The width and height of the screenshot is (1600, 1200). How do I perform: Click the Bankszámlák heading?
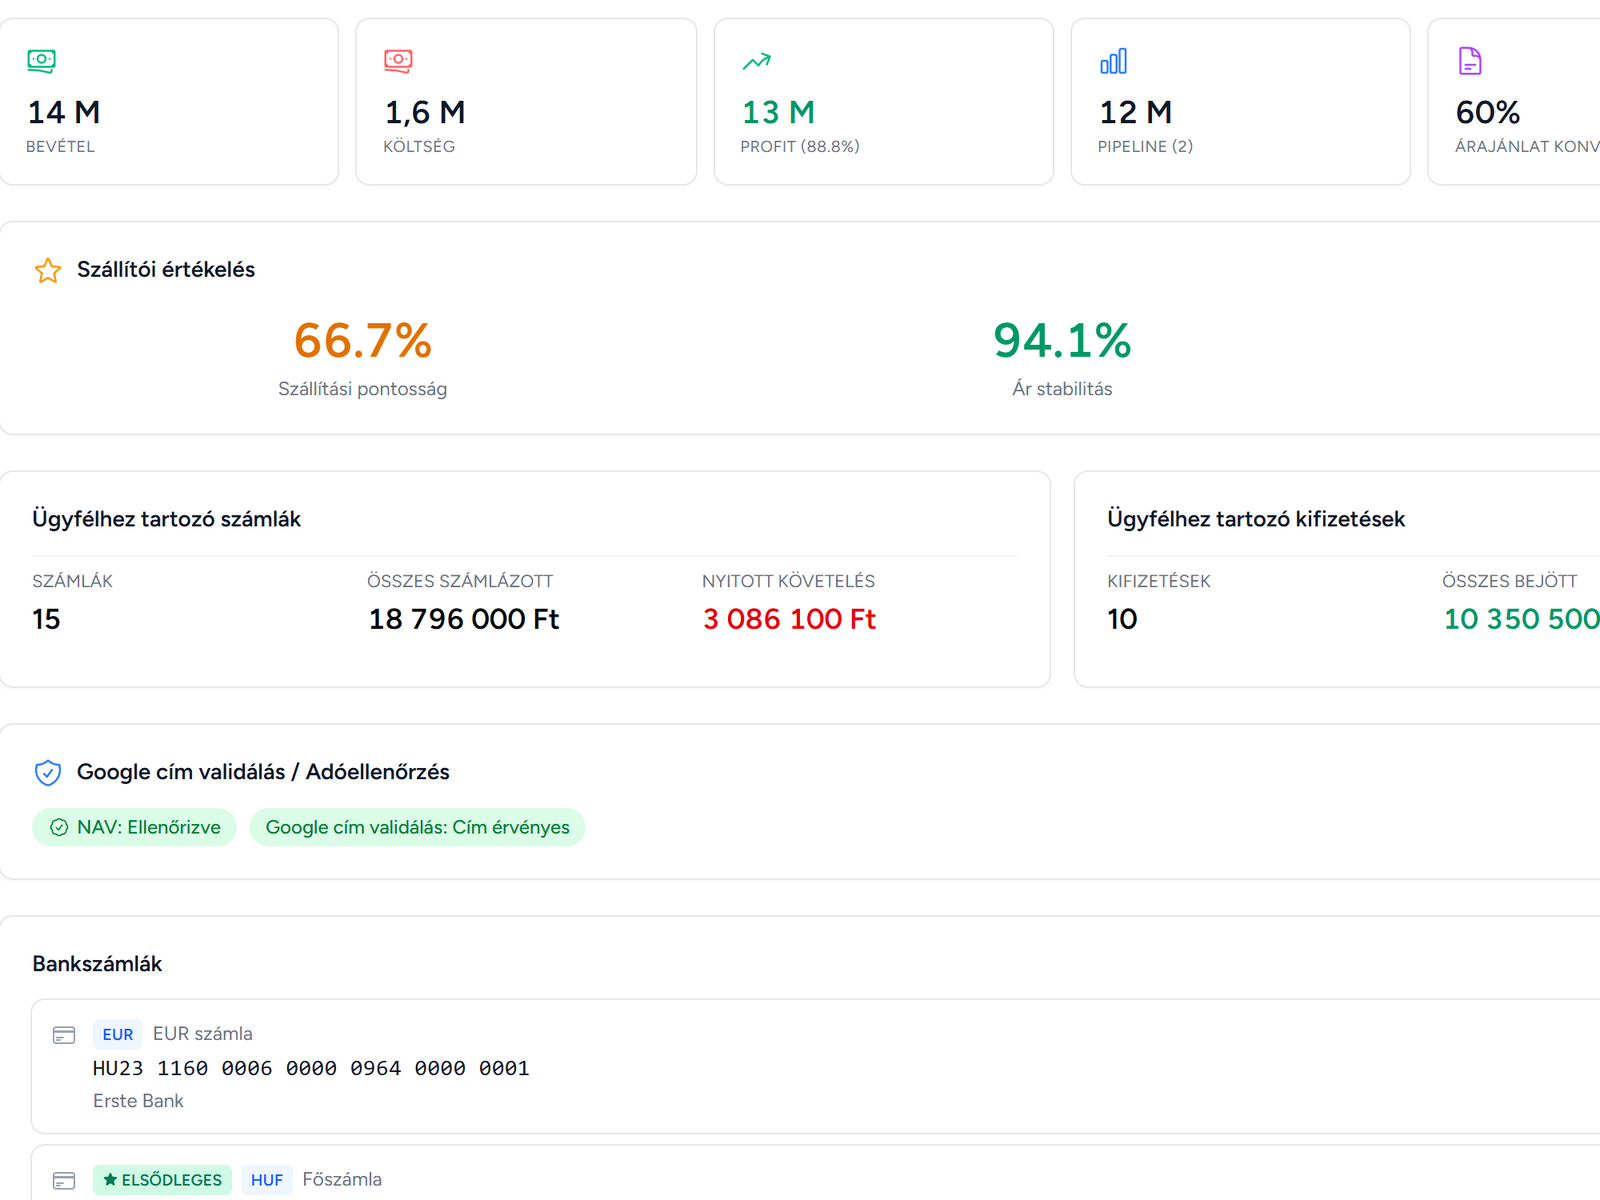pos(97,964)
